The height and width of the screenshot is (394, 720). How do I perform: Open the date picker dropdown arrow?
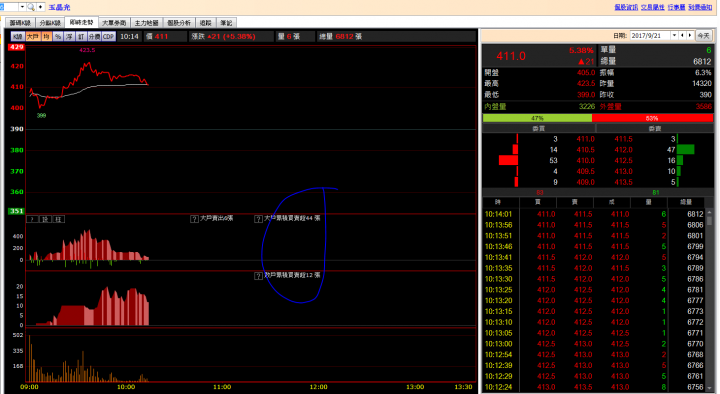(x=675, y=35)
